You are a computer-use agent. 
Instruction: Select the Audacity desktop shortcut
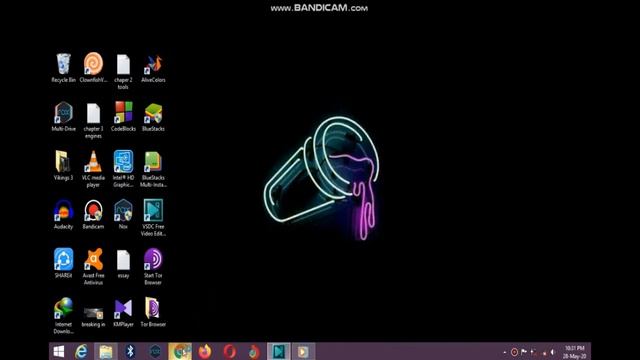63,214
